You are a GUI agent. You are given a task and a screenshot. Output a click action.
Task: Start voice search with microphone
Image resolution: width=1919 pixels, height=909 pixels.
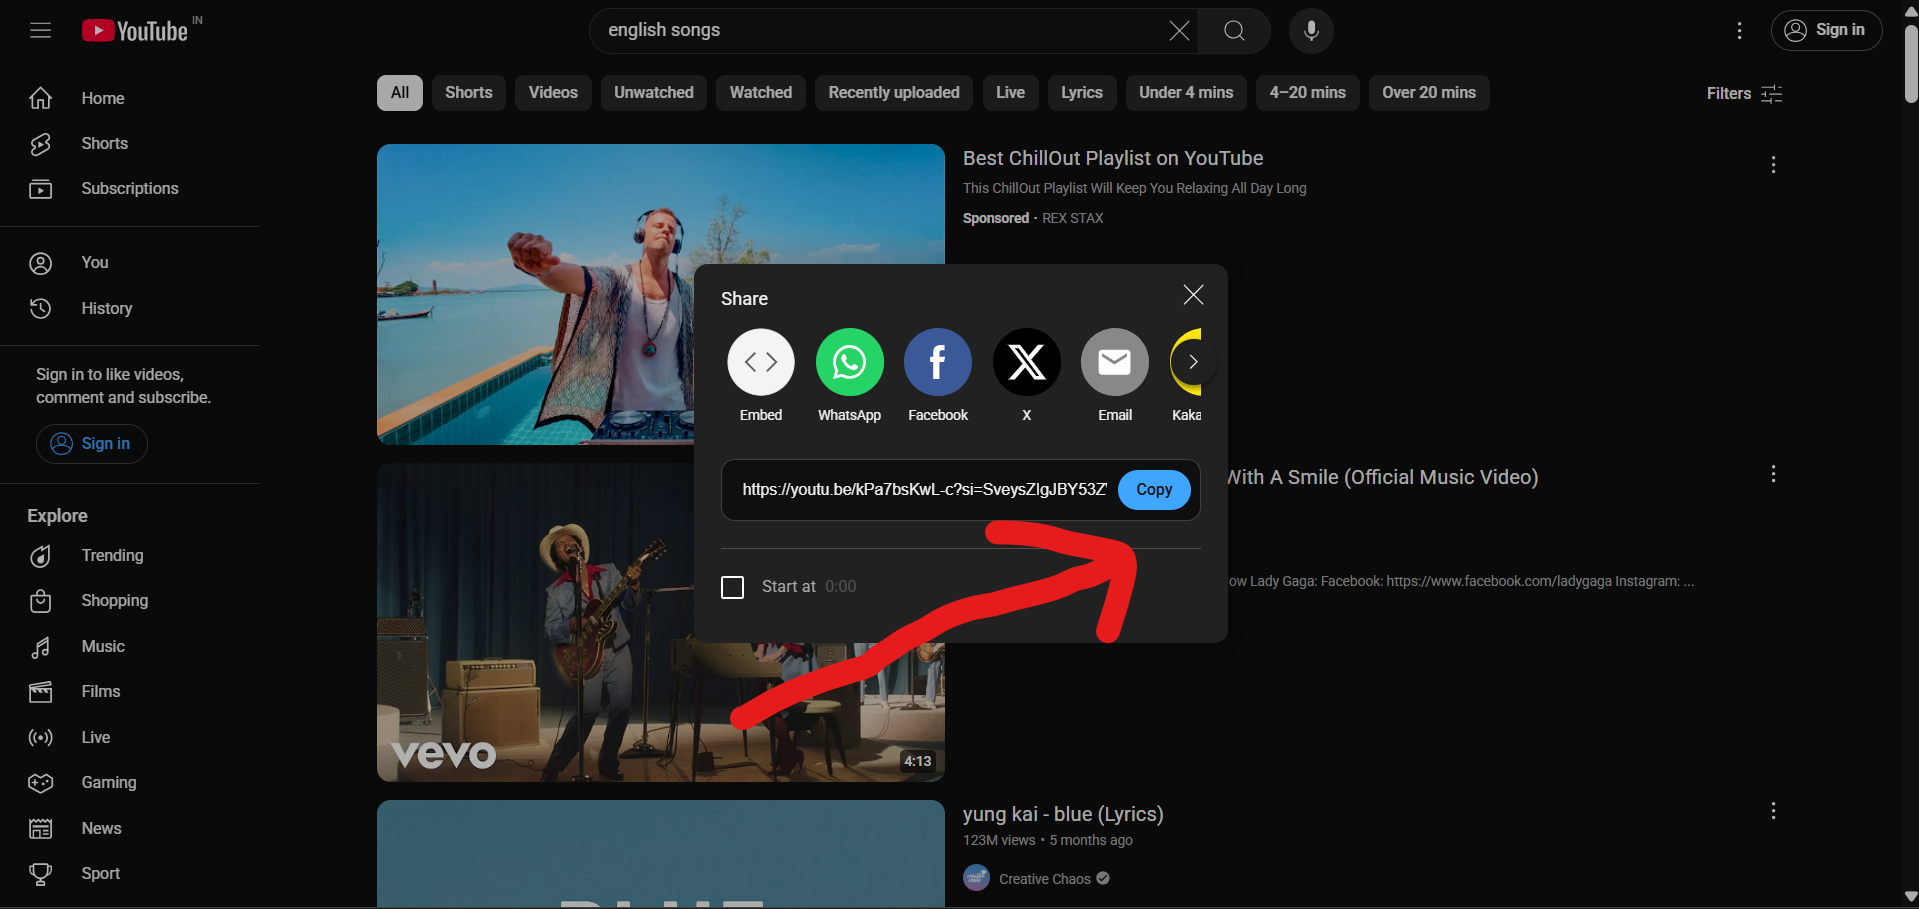pos(1311,31)
